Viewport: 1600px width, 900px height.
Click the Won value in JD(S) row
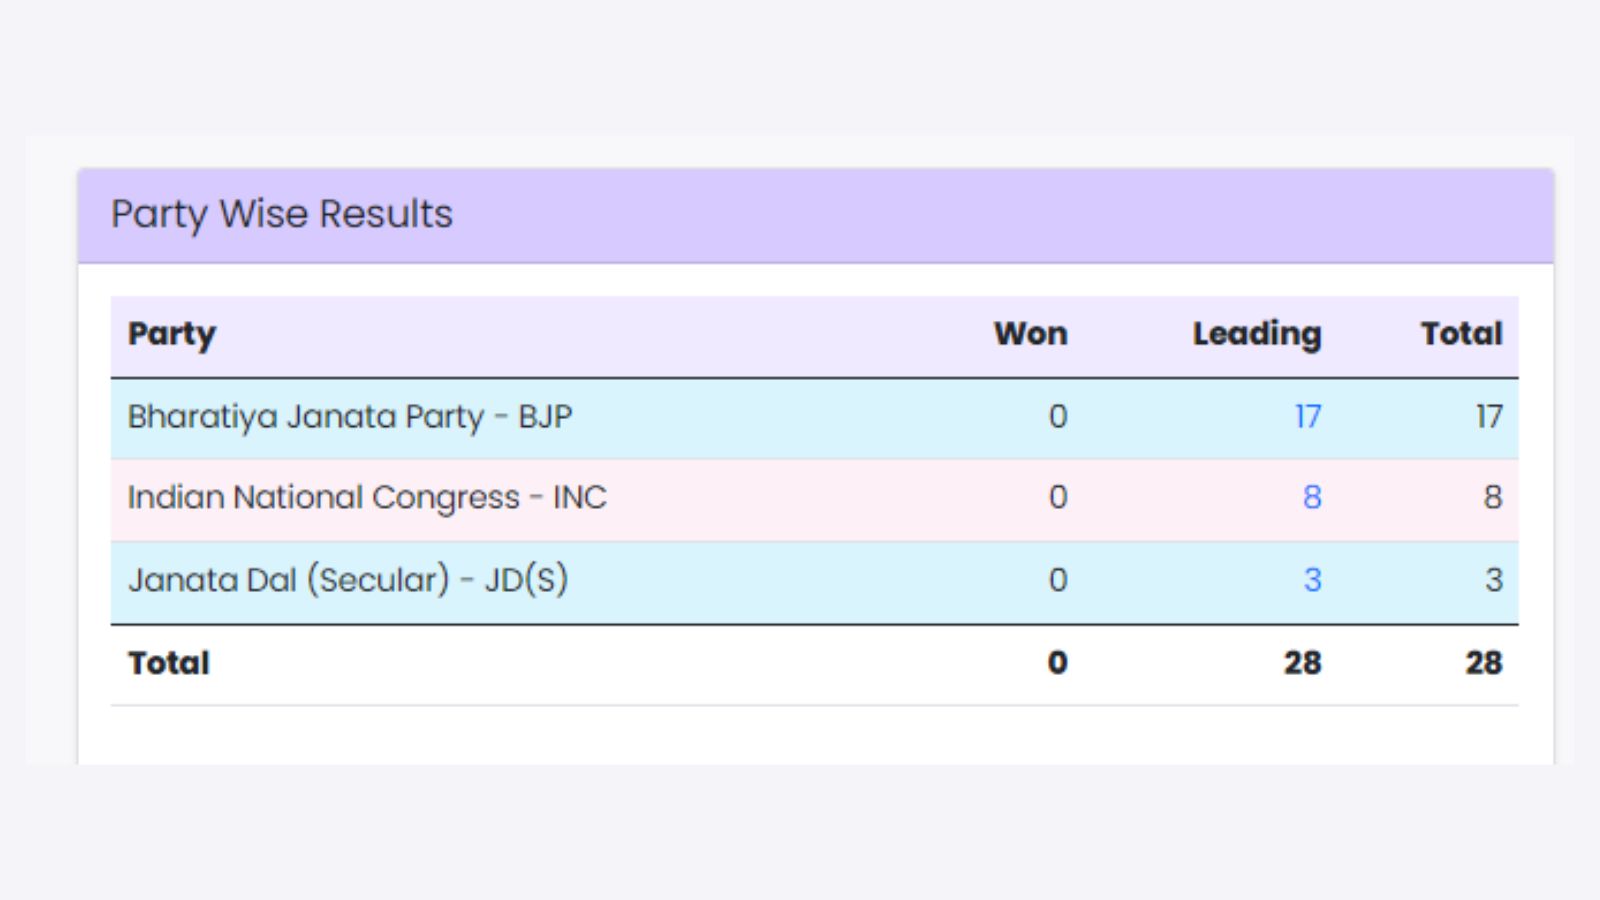pos(1057,580)
